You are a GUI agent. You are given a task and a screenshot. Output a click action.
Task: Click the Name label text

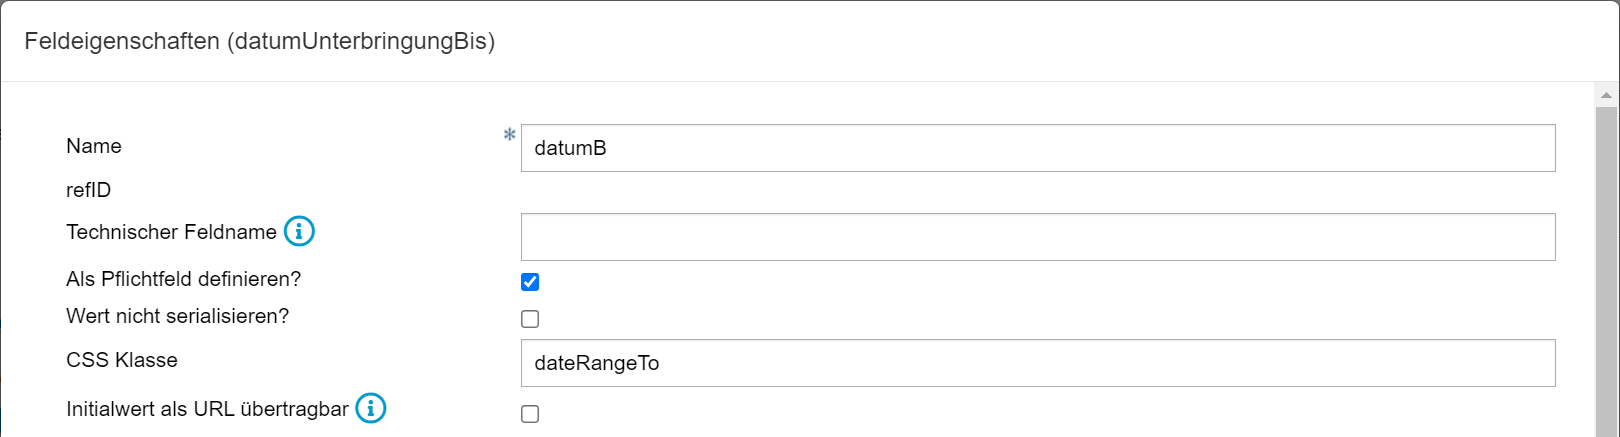tap(94, 146)
